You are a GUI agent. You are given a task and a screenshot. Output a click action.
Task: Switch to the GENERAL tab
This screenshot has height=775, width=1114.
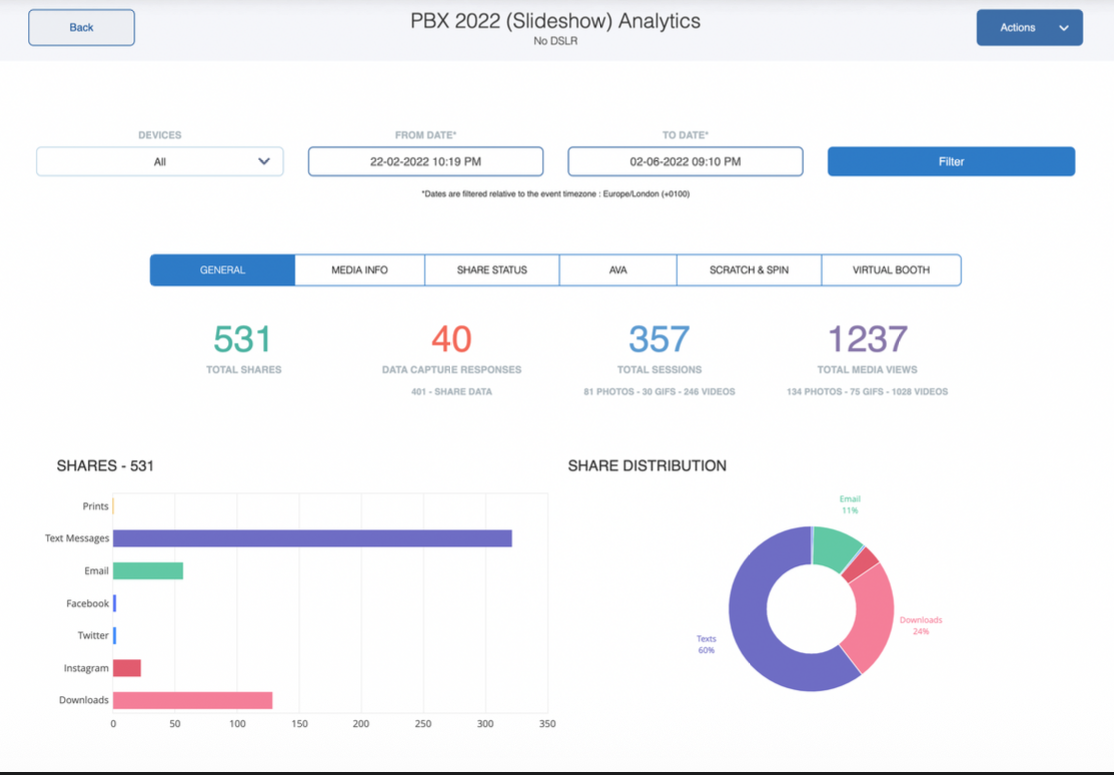coord(222,269)
